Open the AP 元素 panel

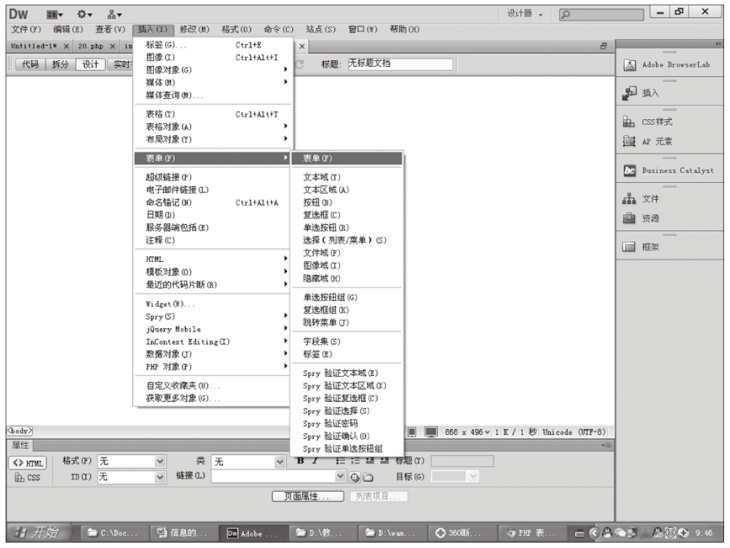648,141
